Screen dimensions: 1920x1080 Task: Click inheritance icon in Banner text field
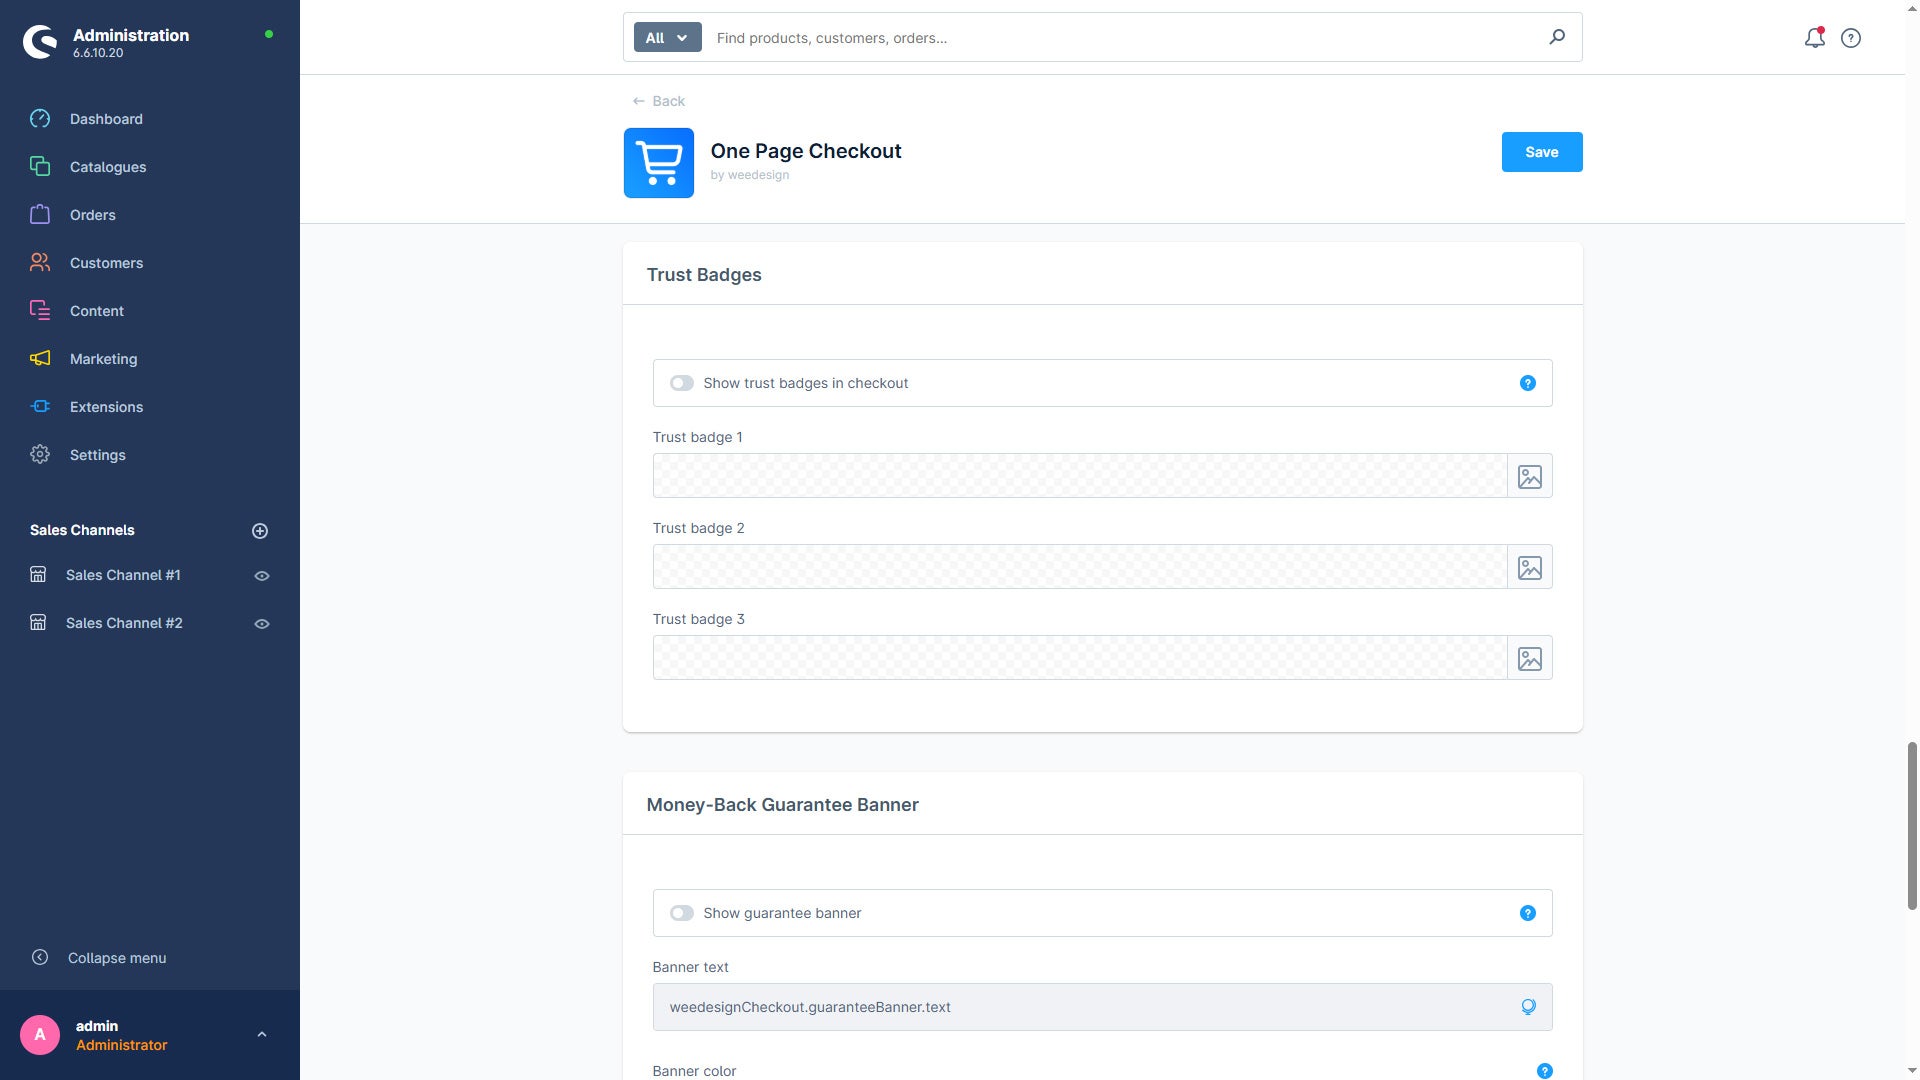(1528, 1007)
